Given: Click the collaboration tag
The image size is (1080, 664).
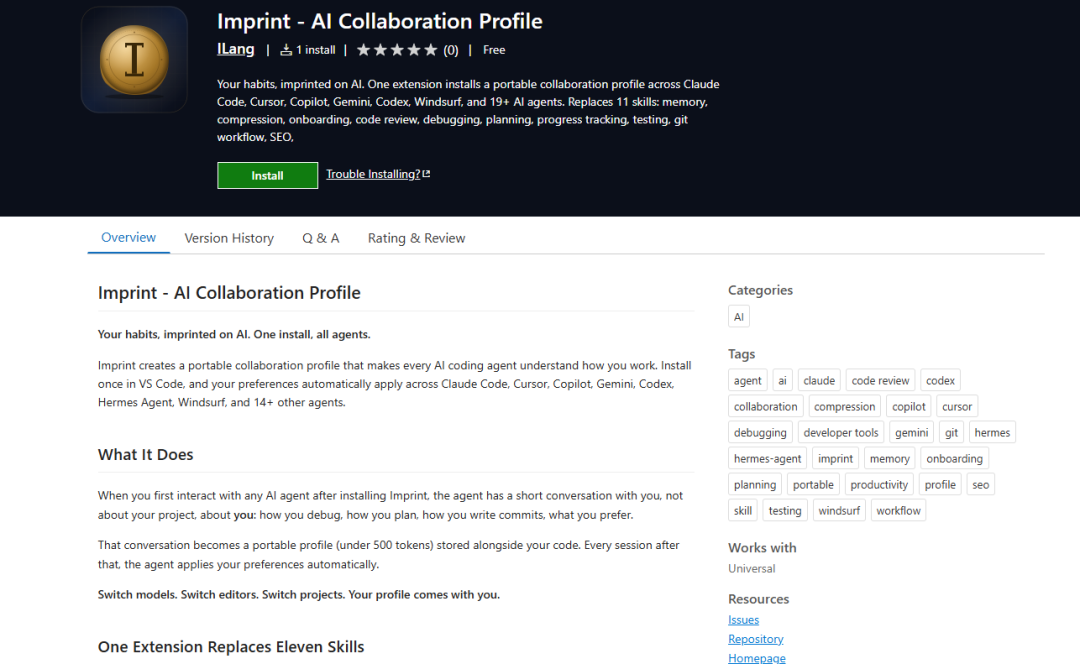Looking at the screenshot, I should [765, 406].
